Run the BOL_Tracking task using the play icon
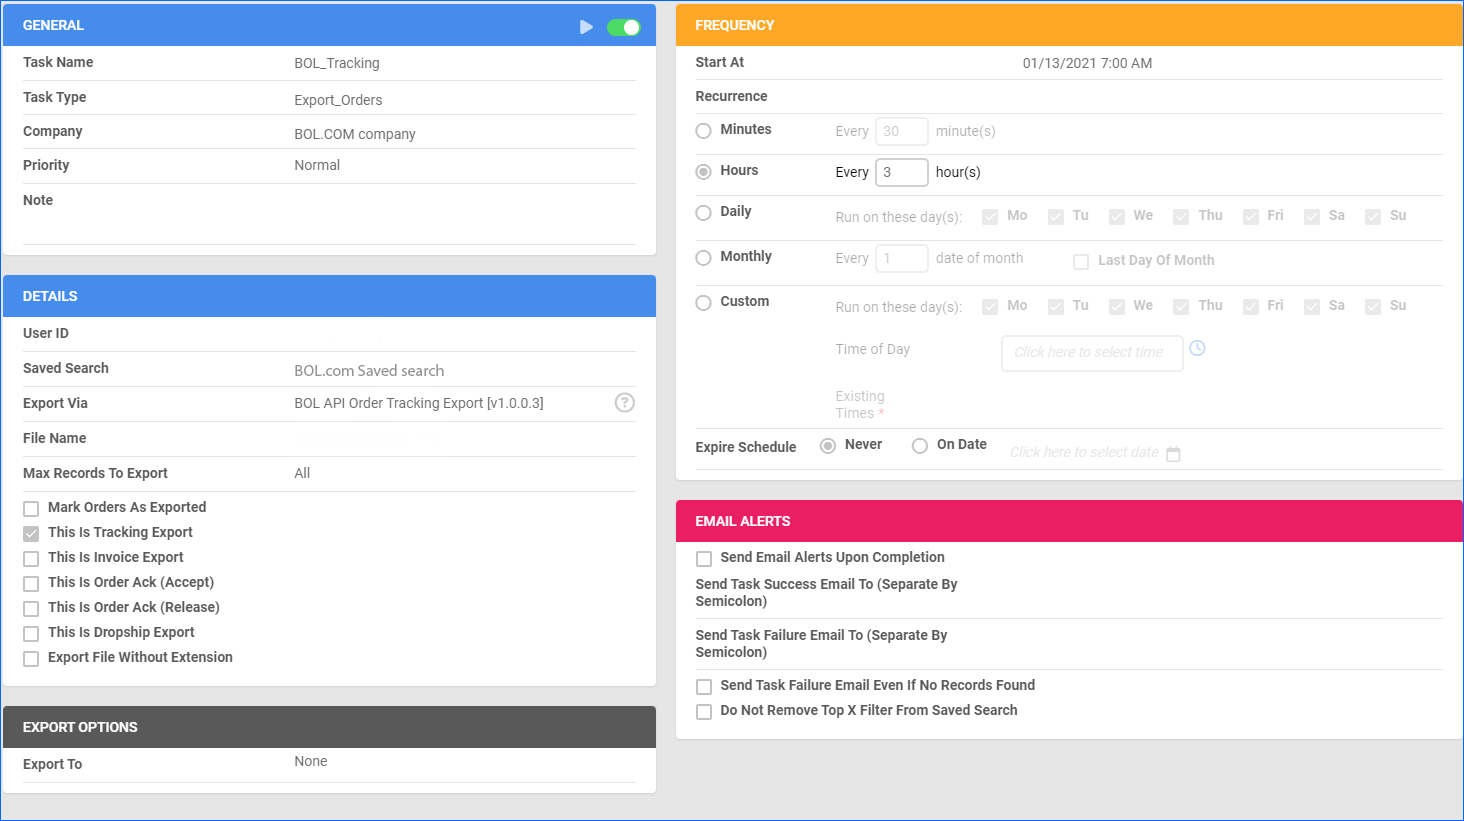1464x821 pixels. (x=587, y=27)
